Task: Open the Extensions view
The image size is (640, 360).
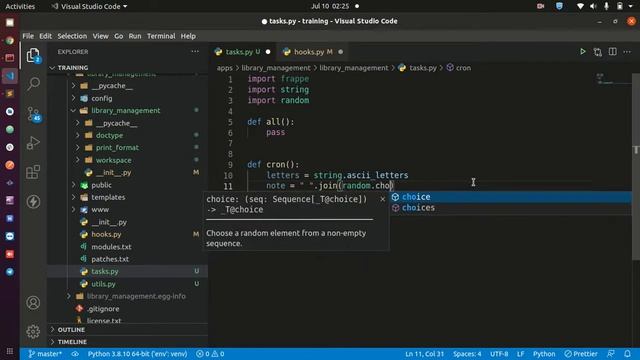Action: (x=33, y=172)
